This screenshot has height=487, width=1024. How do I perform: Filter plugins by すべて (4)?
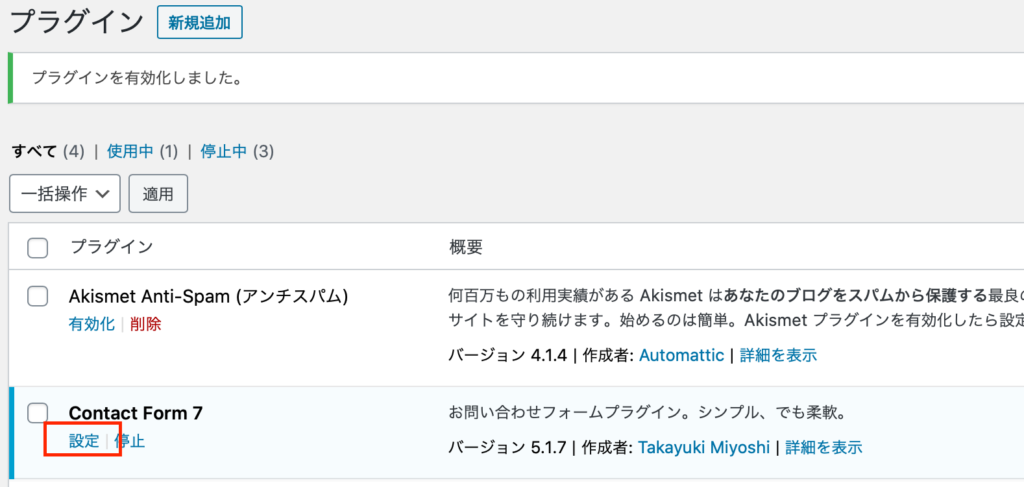point(48,152)
